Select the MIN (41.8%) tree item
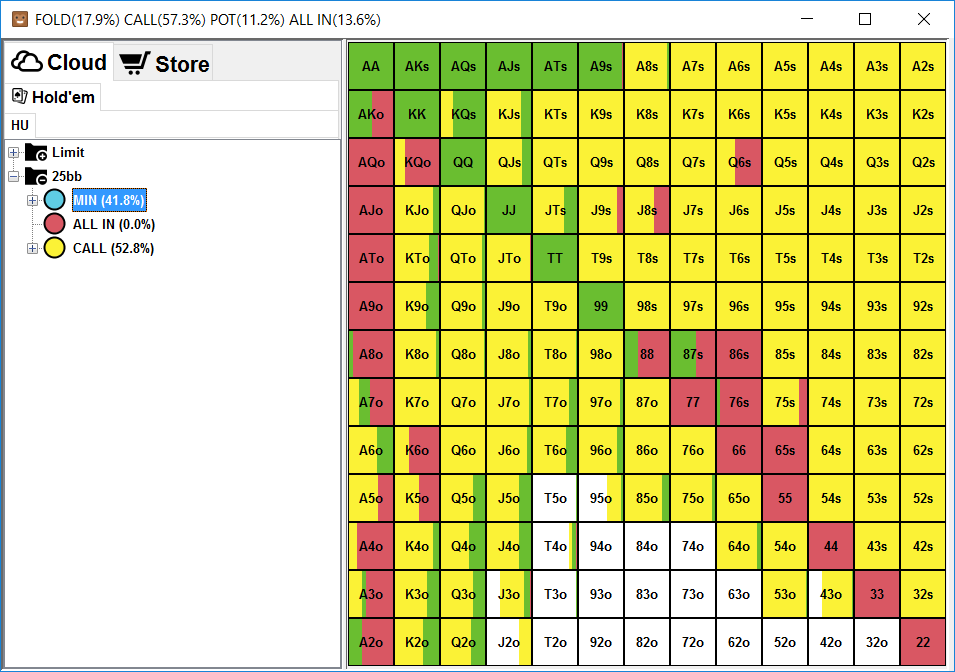Image resolution: width=955 pixels, height=672 pixels. point(109,200)
